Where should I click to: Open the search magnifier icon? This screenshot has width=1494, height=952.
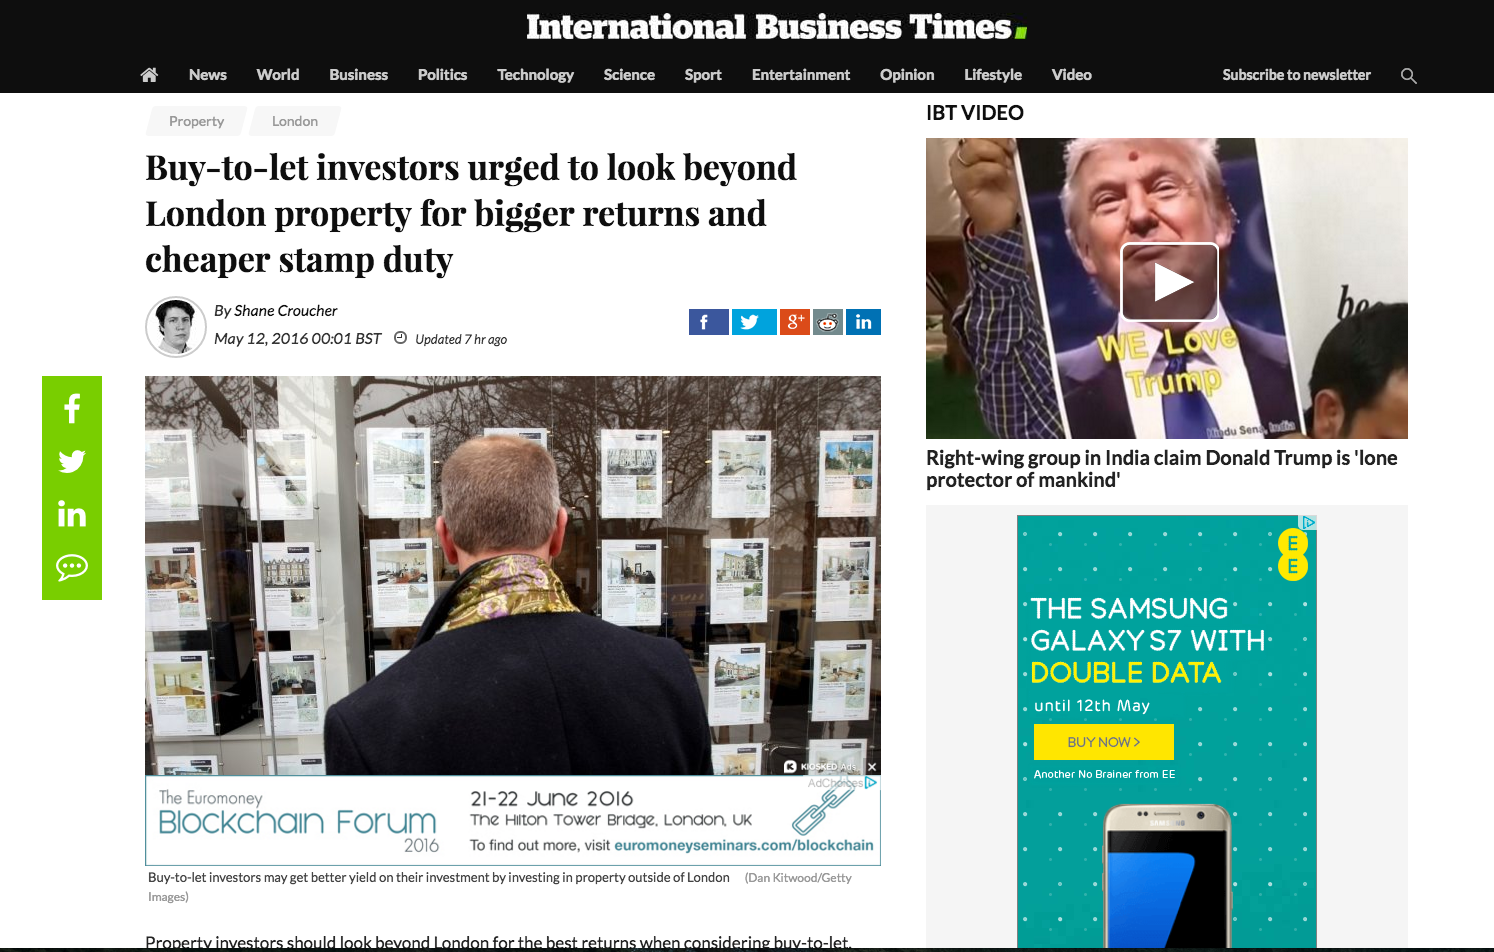point(1409,76)
